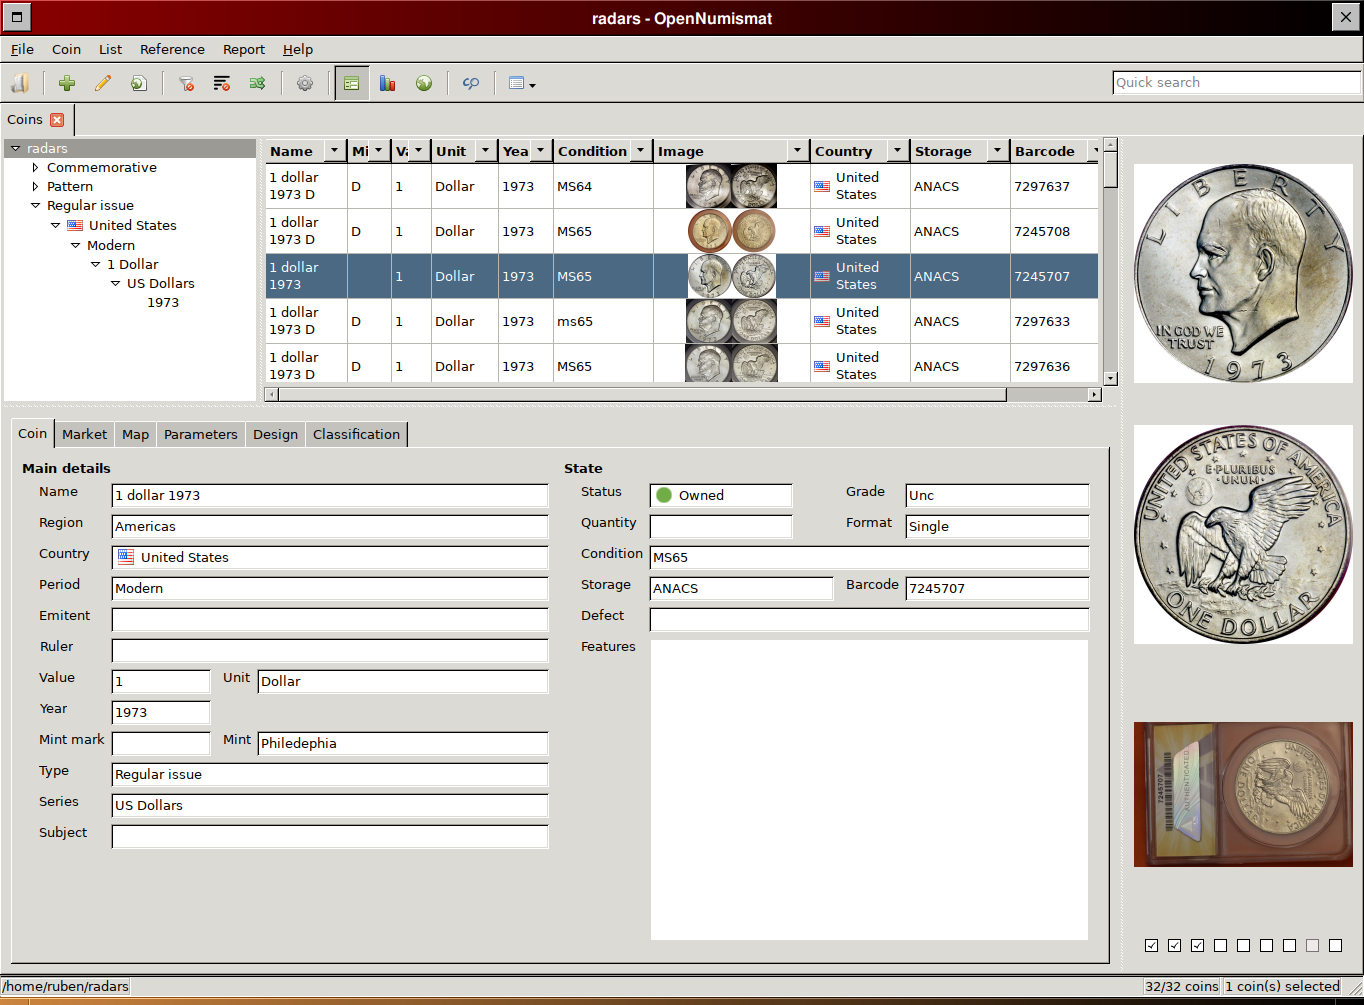Open the Report menu
This screenshot has height=1005, width=1364.
(244, 49)
